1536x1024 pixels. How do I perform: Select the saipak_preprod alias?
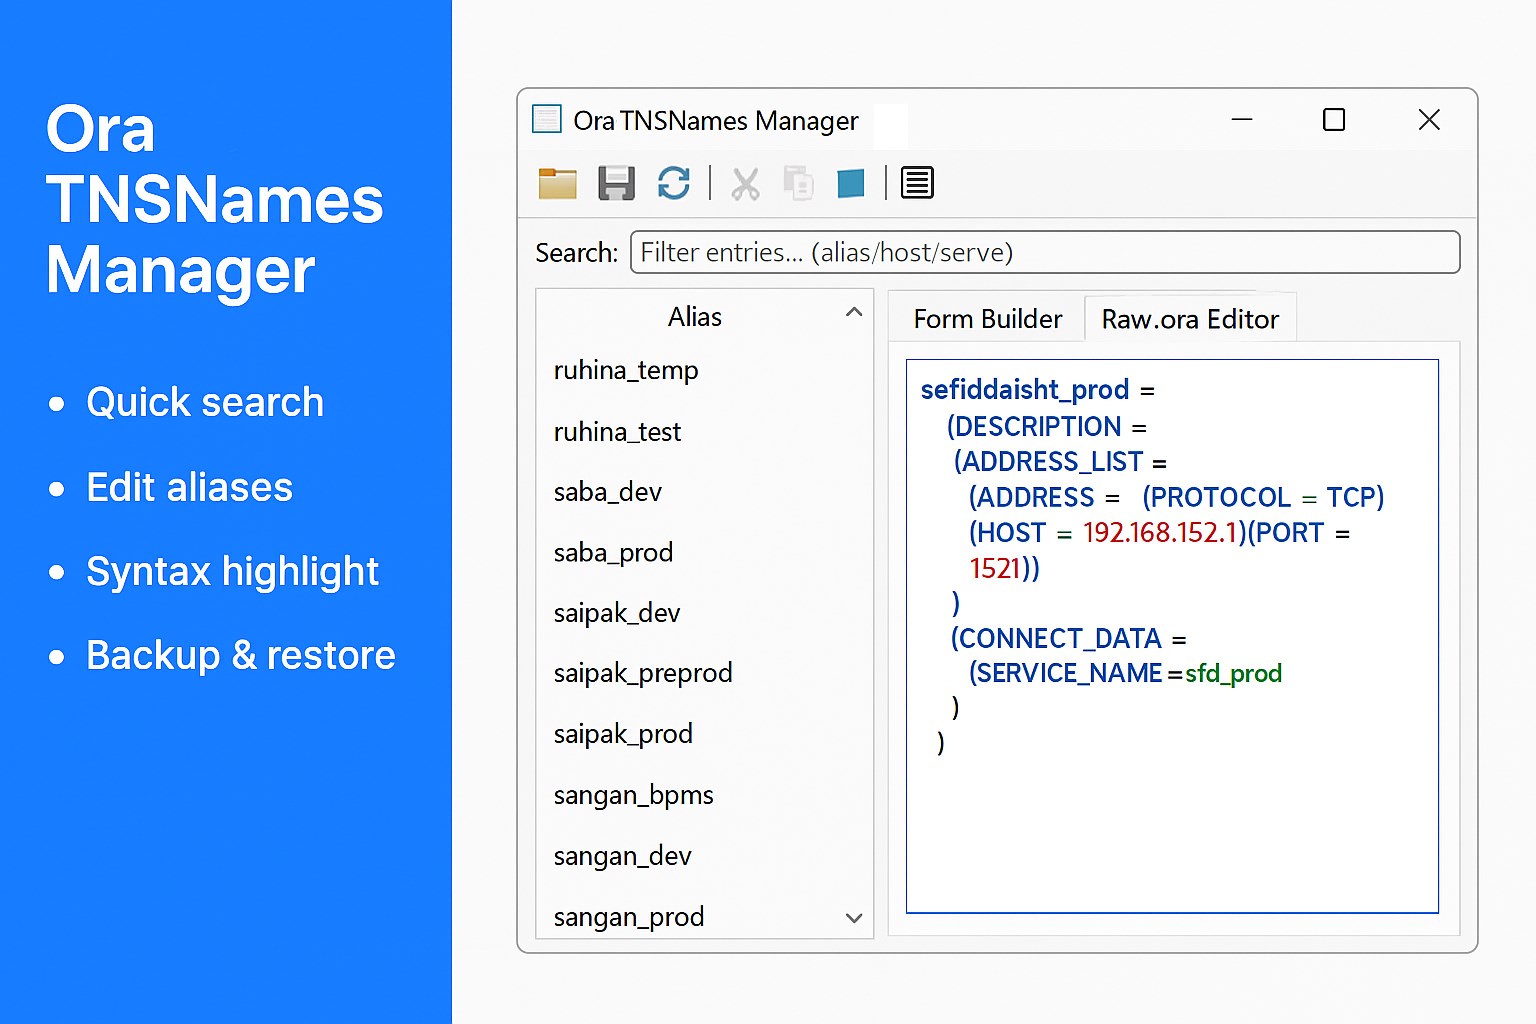coord(643,673)
